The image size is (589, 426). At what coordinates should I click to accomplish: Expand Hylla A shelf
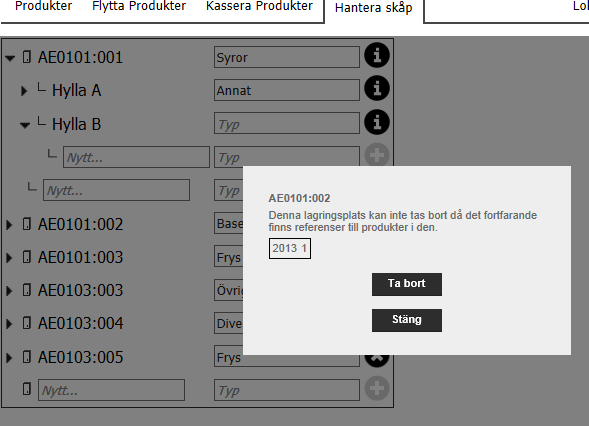coord(24,91)
